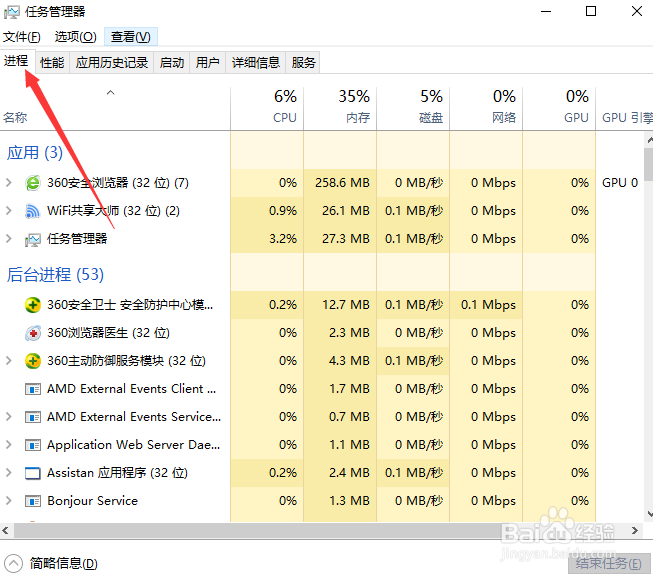The width and height of the screenshot is (653, 577).
Task: Click the 360浏览器医生 process icon
Action: (32, 333)
